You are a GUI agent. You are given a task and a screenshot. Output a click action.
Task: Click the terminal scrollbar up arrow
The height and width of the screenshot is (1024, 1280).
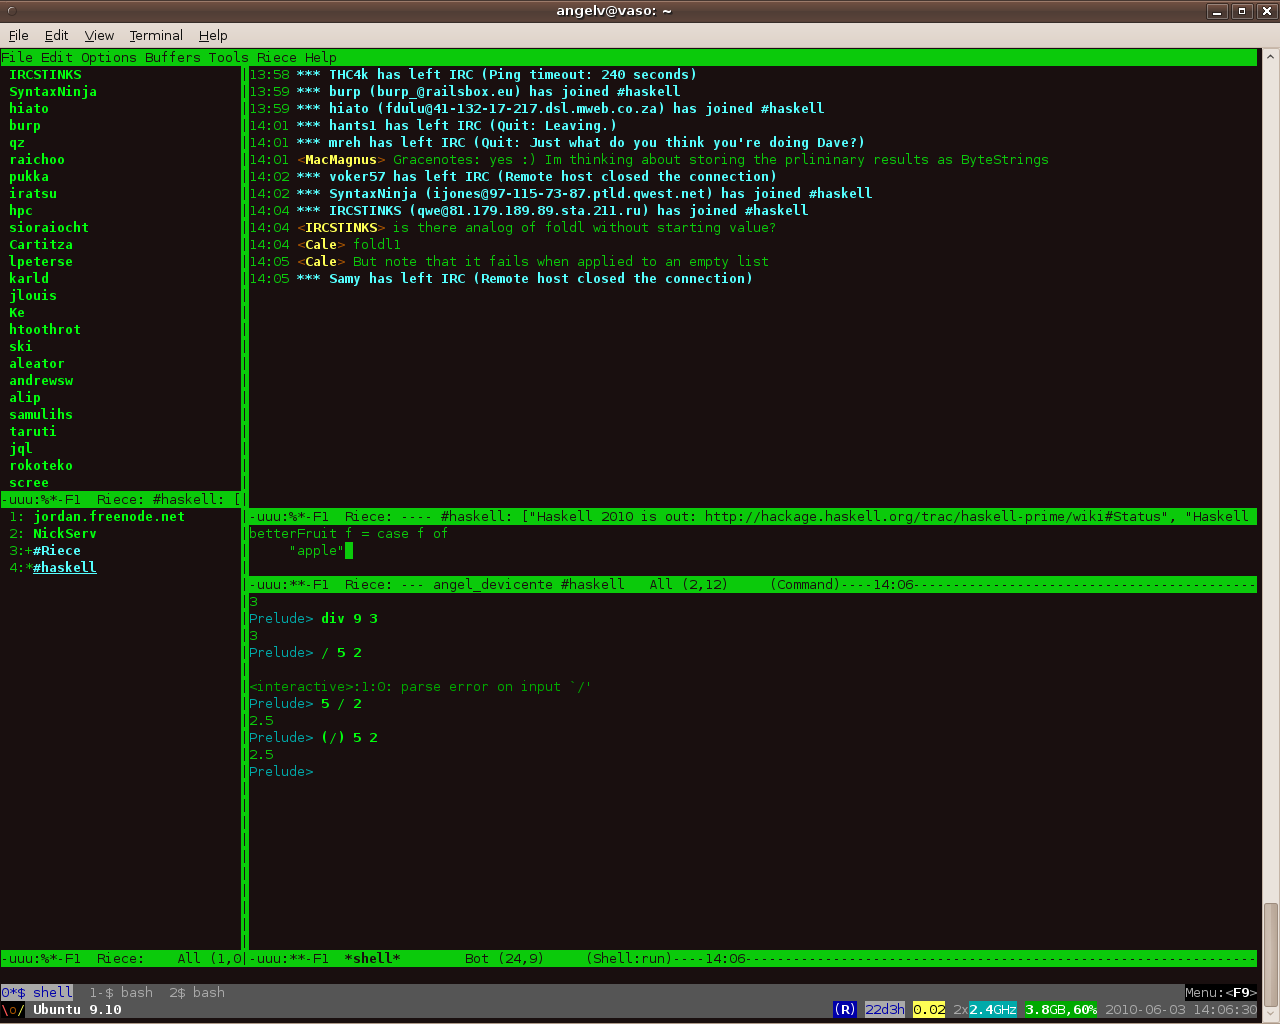[1271, 56]
